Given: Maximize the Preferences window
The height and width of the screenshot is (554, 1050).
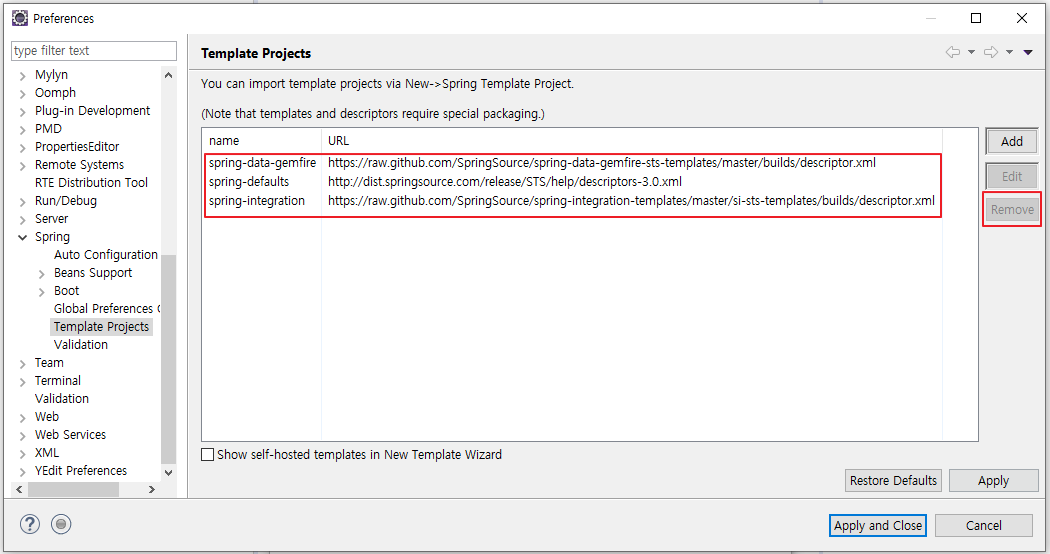Looking at the screenshot, I should (x=976, y=18).
